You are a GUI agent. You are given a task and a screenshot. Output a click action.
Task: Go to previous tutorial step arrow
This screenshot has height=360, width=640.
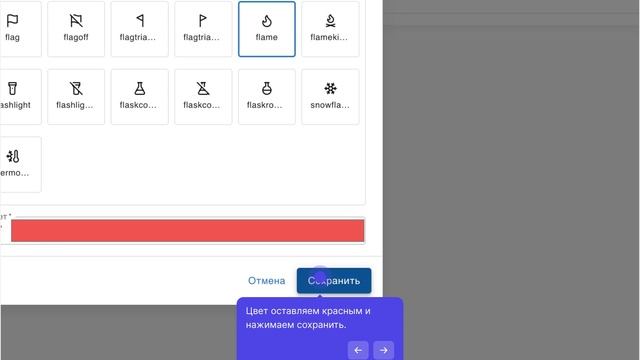click(x=358, y=350)
